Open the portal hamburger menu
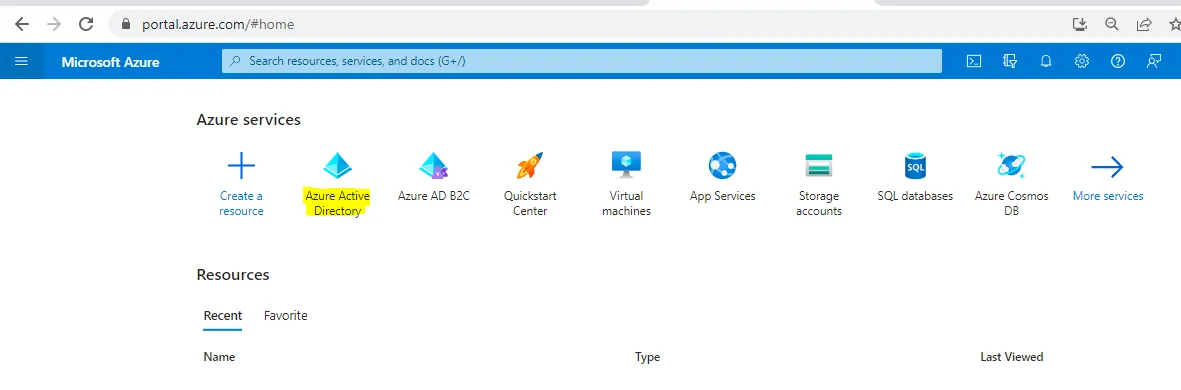Image resolution: width=1181 pixels, height=390 pixels. pos(21,61)
